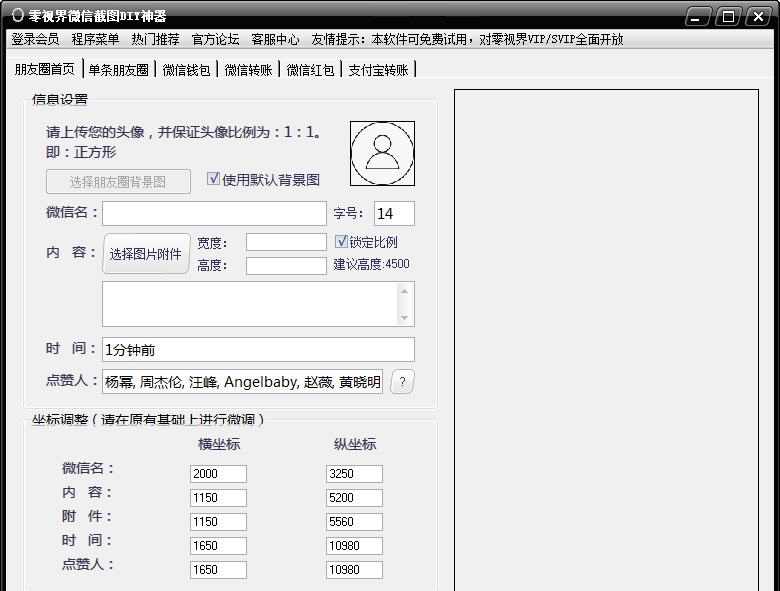Click 选择朋友圈背景图 button
Viewport: 780px width, 591px height.
coord(118,182)
